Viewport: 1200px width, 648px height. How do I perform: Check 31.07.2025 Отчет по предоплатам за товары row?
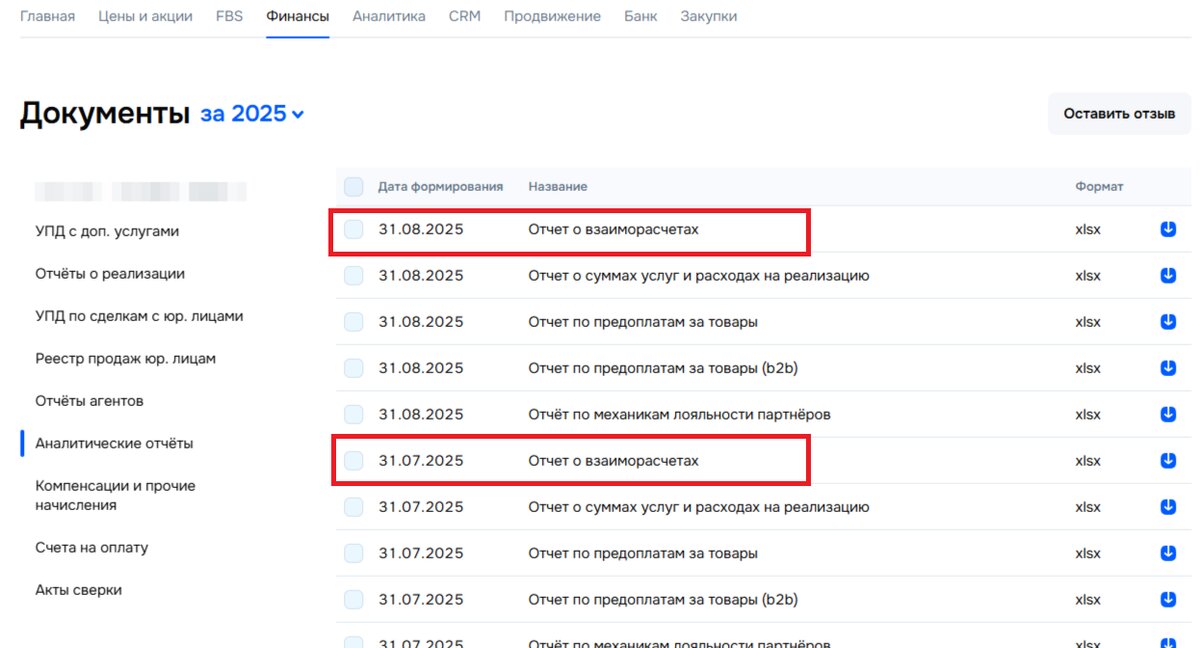(x=354, y=553)
